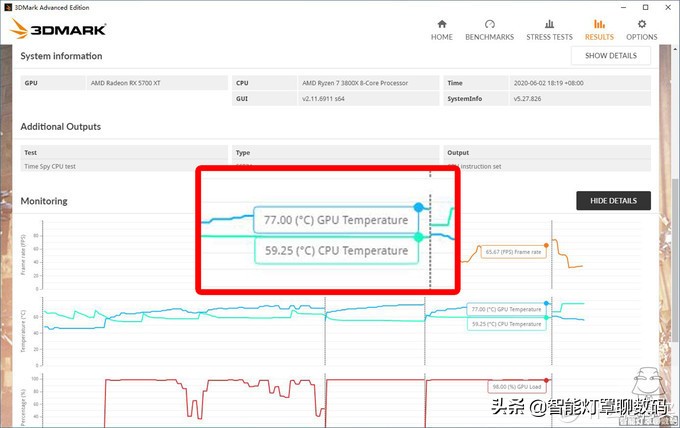Image resolution: width=680 pixels, height=428 pixels.
Task: Click HIDE DETAILS in Monitoring section
Action: click(613, 200)
